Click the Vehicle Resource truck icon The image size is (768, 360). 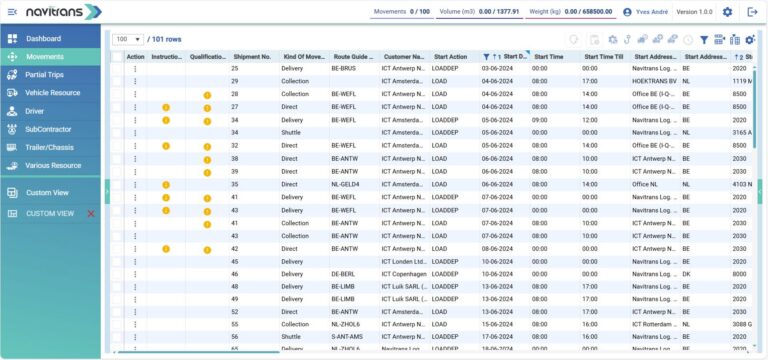coord(12,93)
